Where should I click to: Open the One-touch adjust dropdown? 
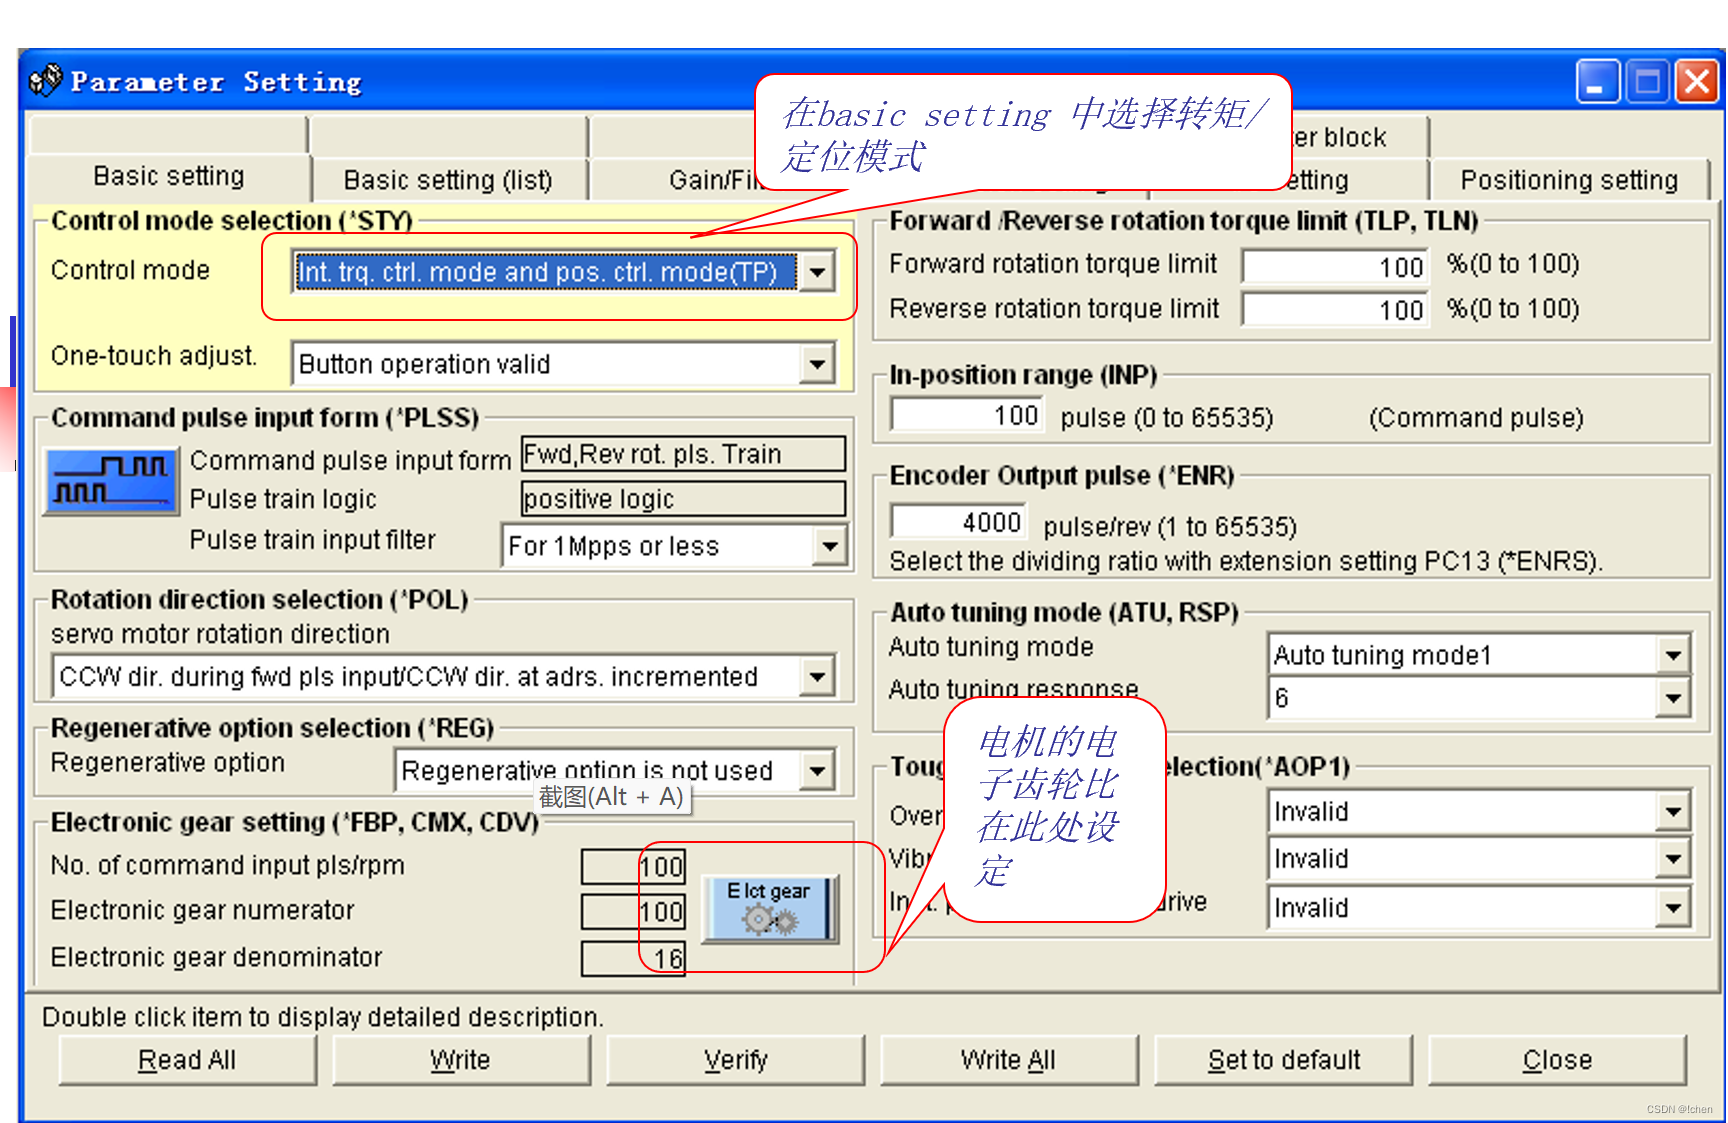coord(818,363)
